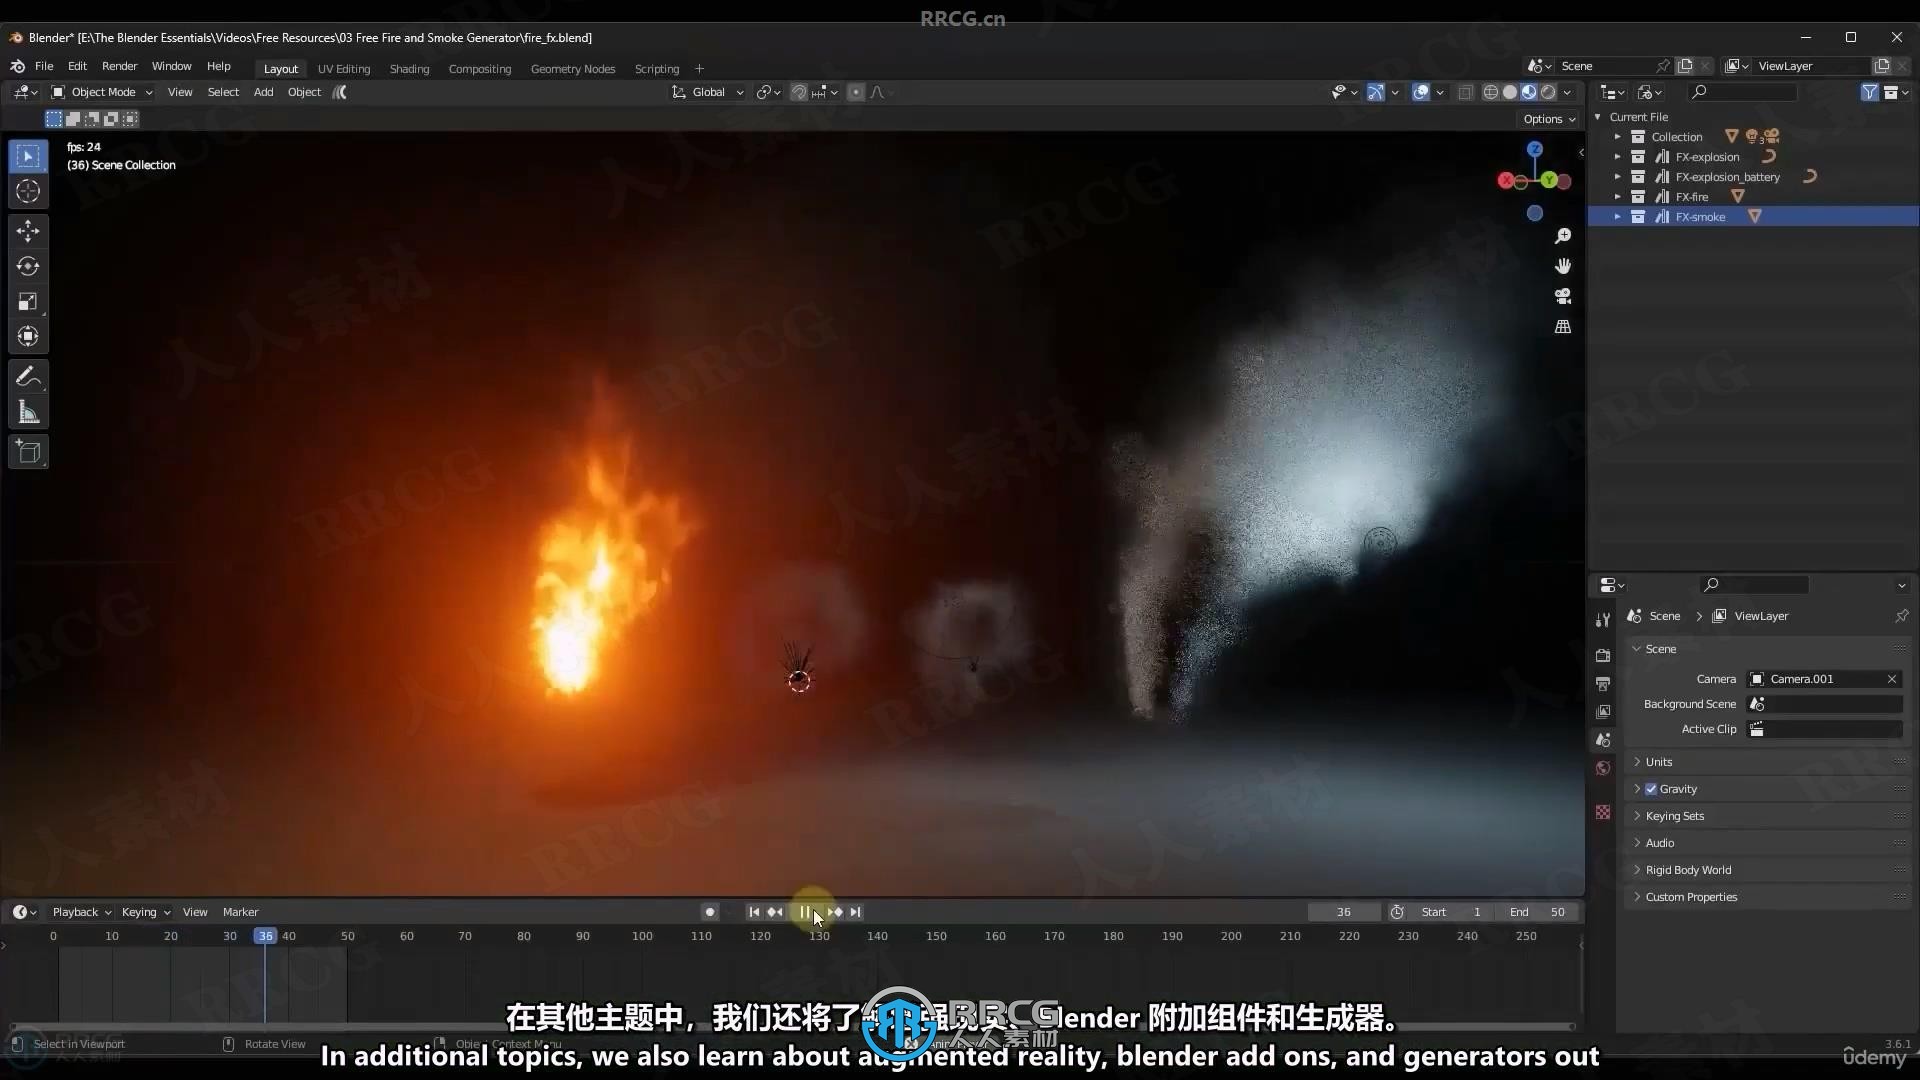This screenshot has height=1080, width=1920.
Task: Open the Object Mode dropdown
Action: click(101, 92)
